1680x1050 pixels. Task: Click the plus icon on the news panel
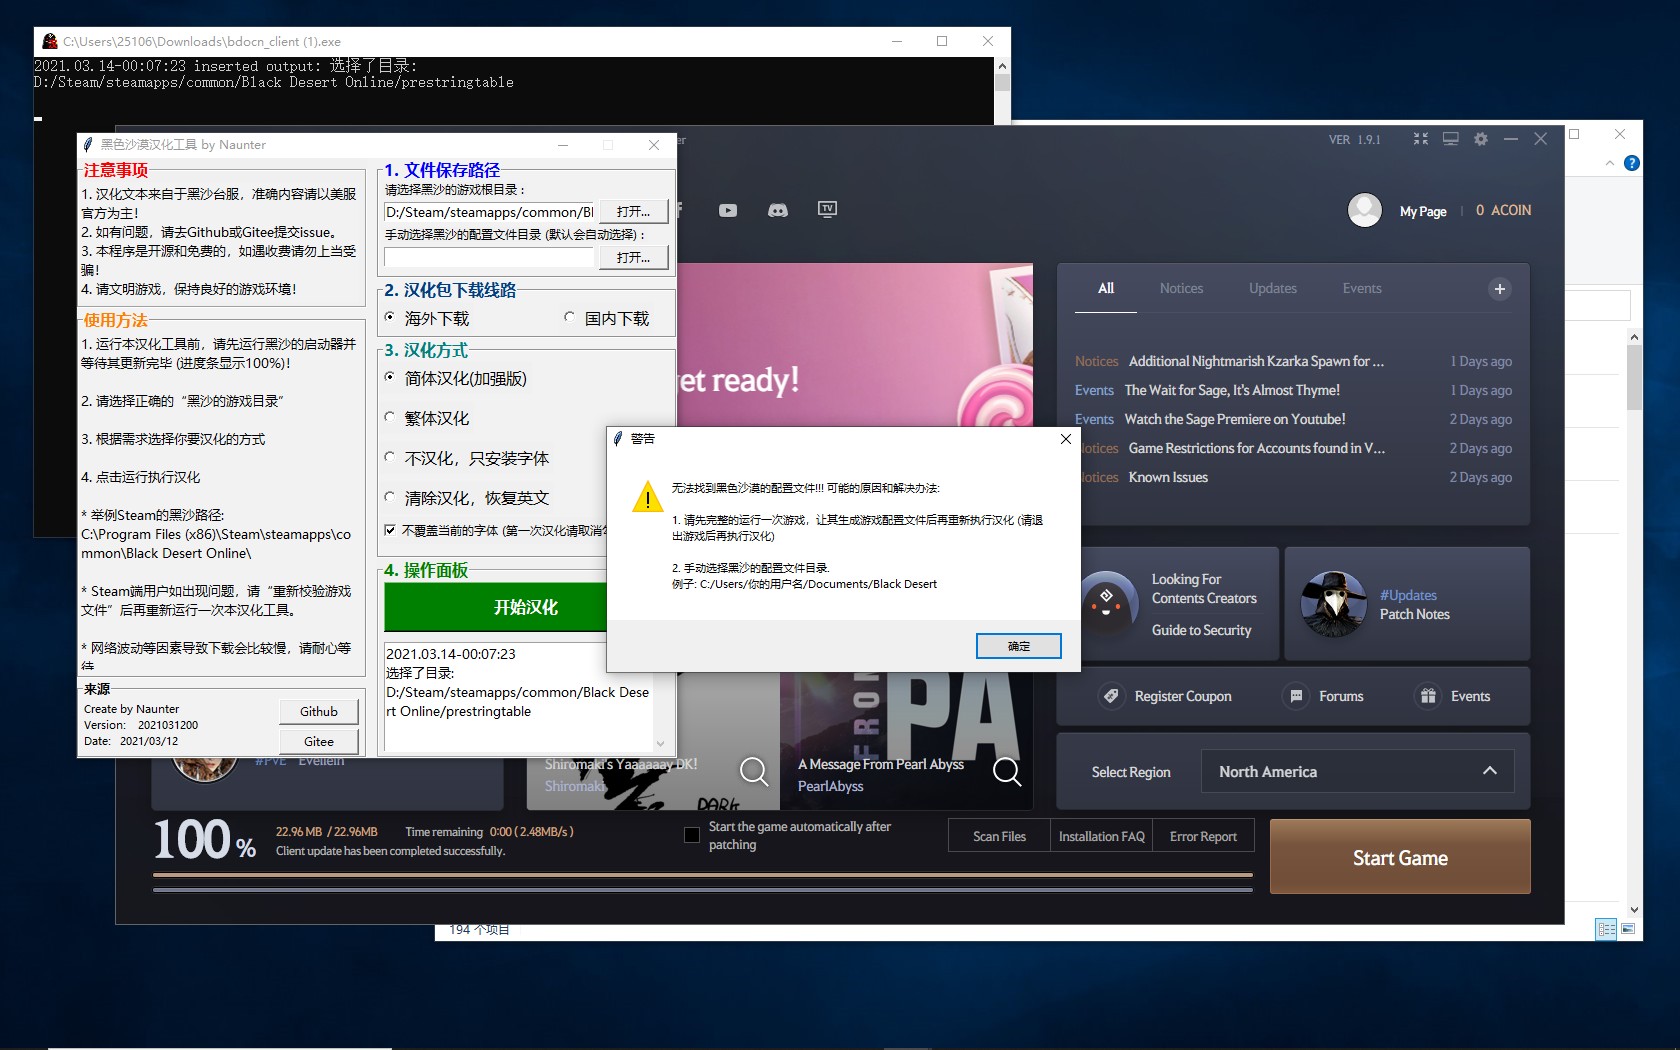pos(1499,288)
